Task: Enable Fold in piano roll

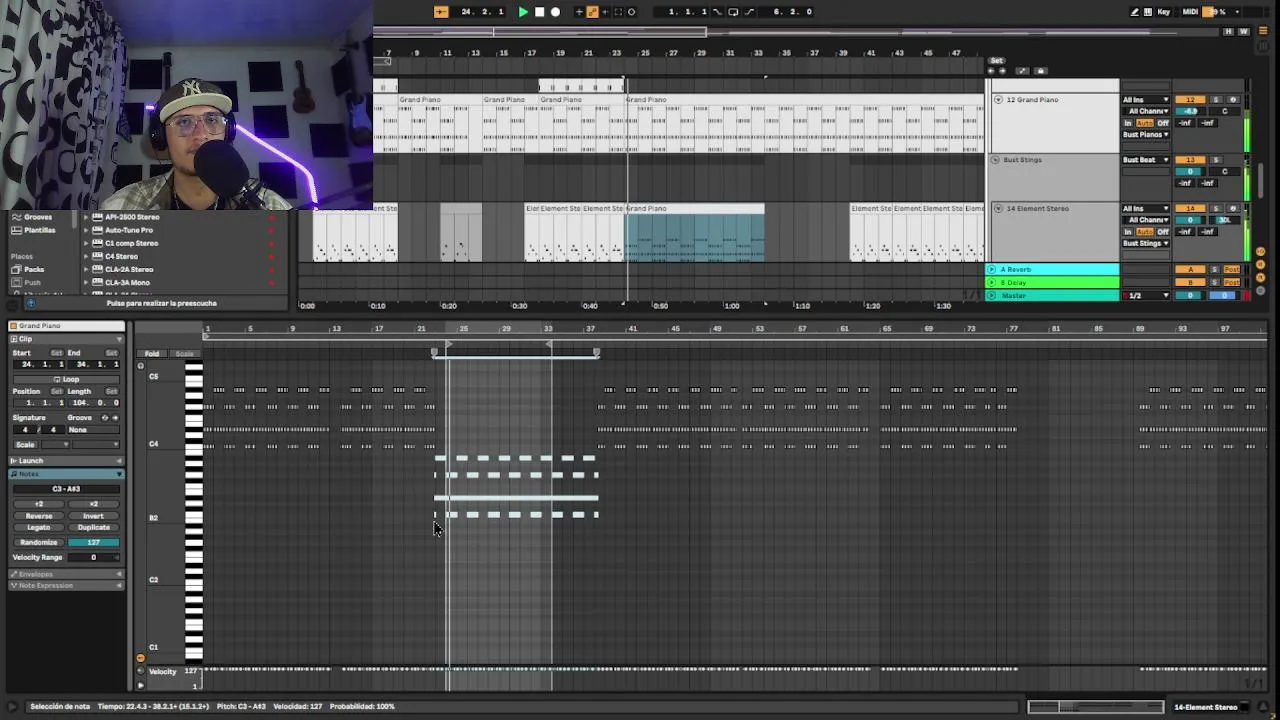Action: (x=152, y=354)
